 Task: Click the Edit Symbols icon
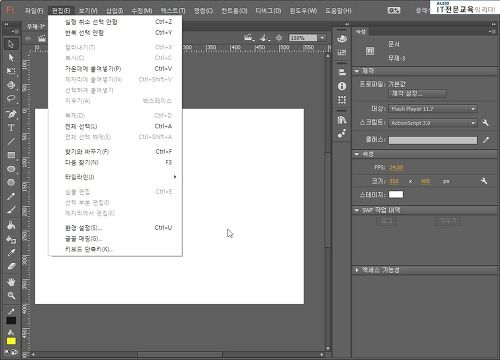click(264, 38)
